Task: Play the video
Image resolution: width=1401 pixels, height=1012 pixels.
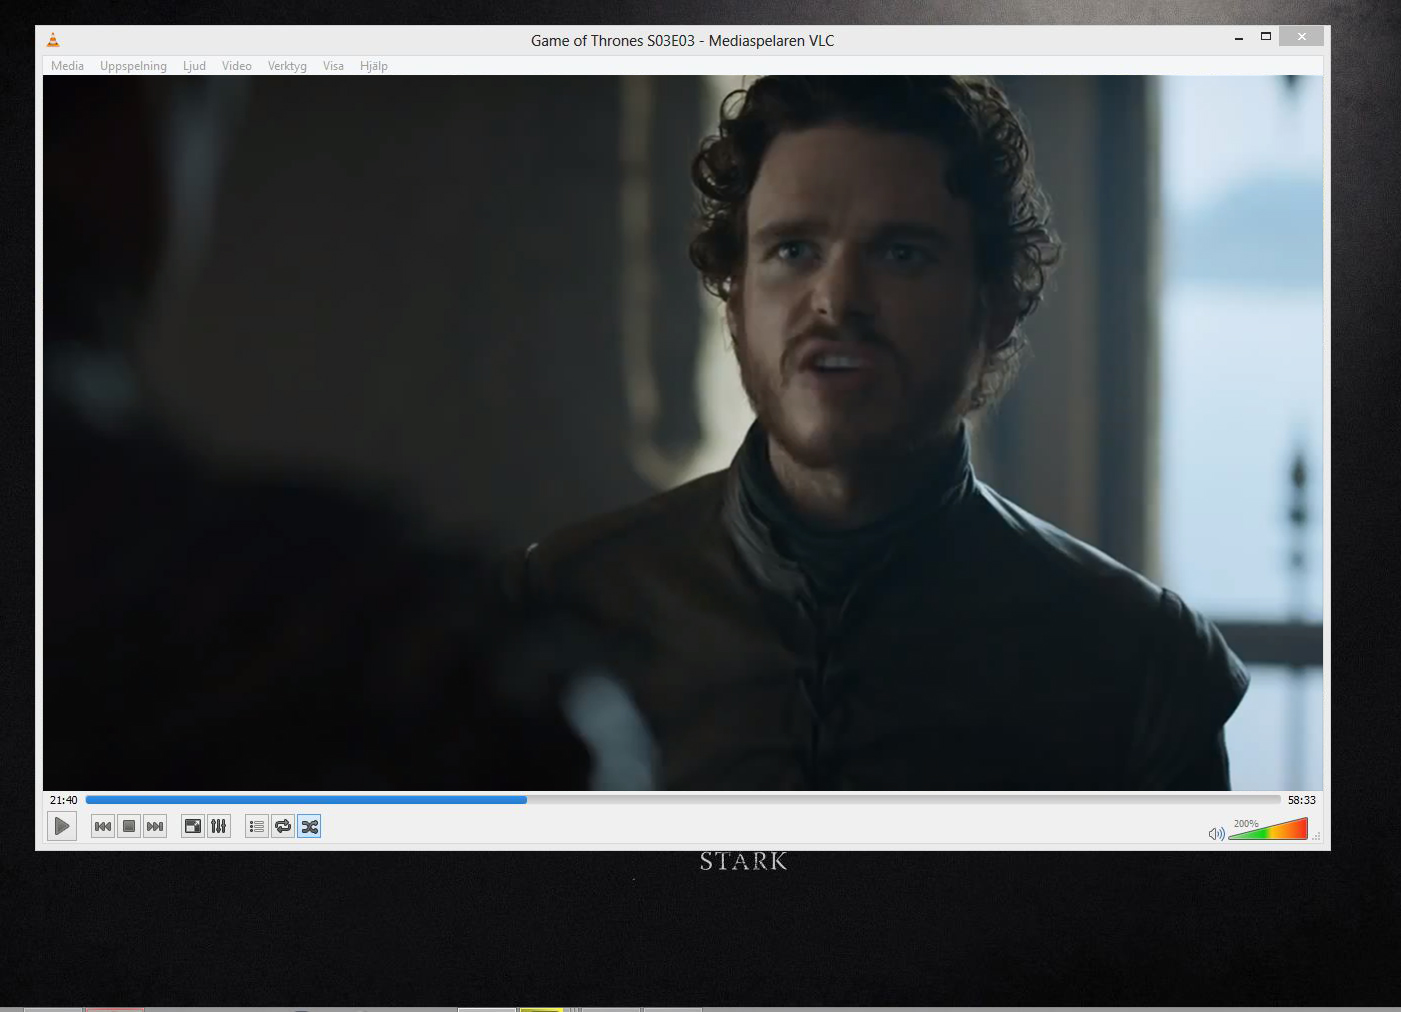Action: (x=61, y=826)
